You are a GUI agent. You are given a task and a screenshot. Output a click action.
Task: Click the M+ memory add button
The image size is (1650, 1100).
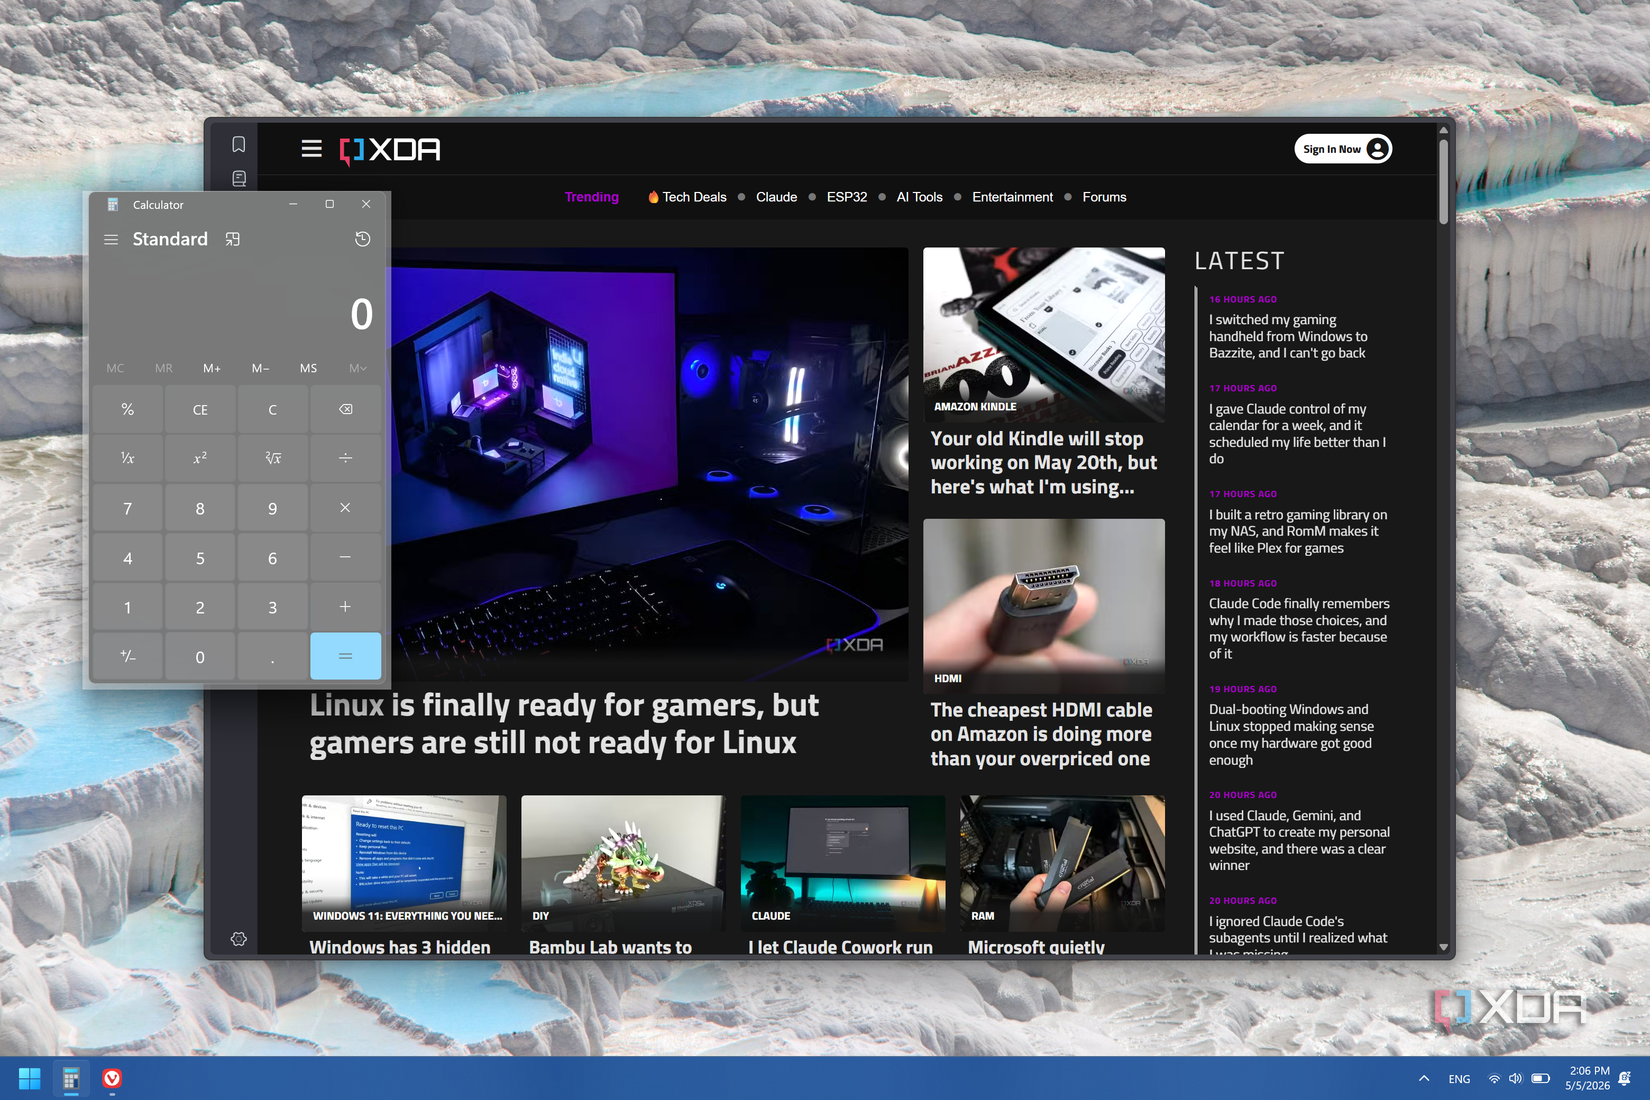[212, 368]
